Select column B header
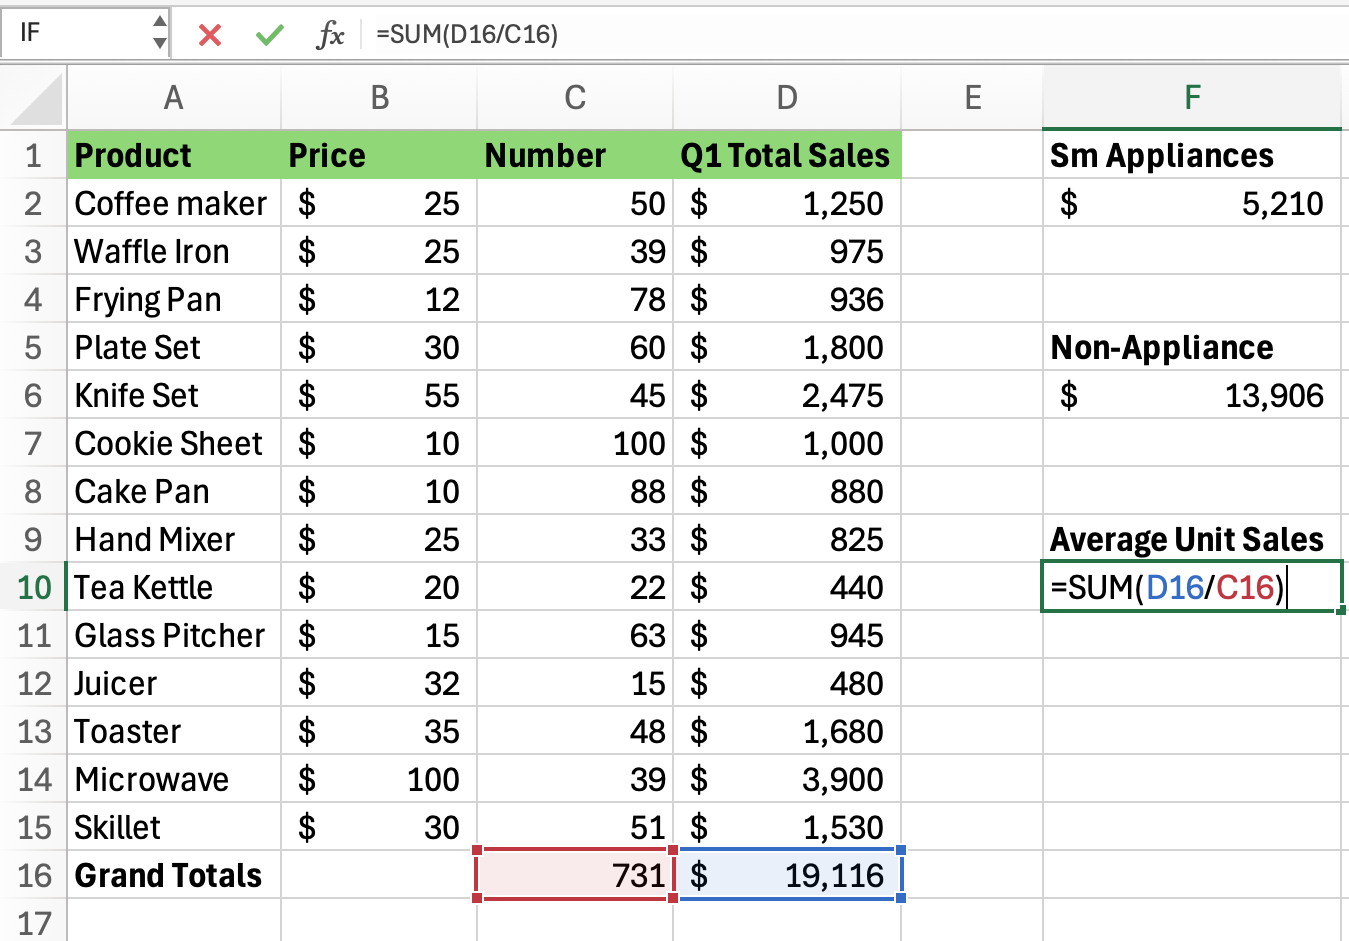The height and width of the screenshot is (941, 1349). [x=379, y=97]
